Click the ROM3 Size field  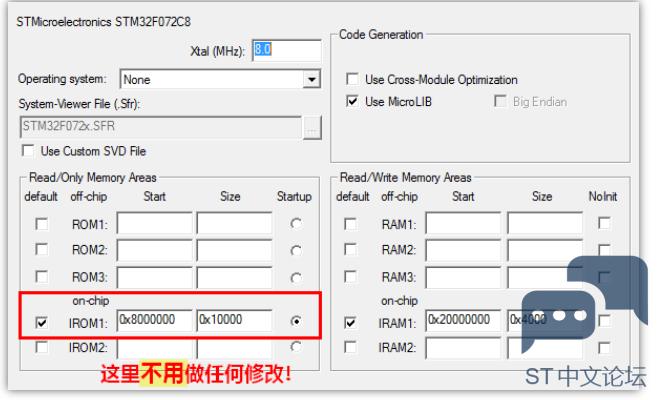(234, 277)
